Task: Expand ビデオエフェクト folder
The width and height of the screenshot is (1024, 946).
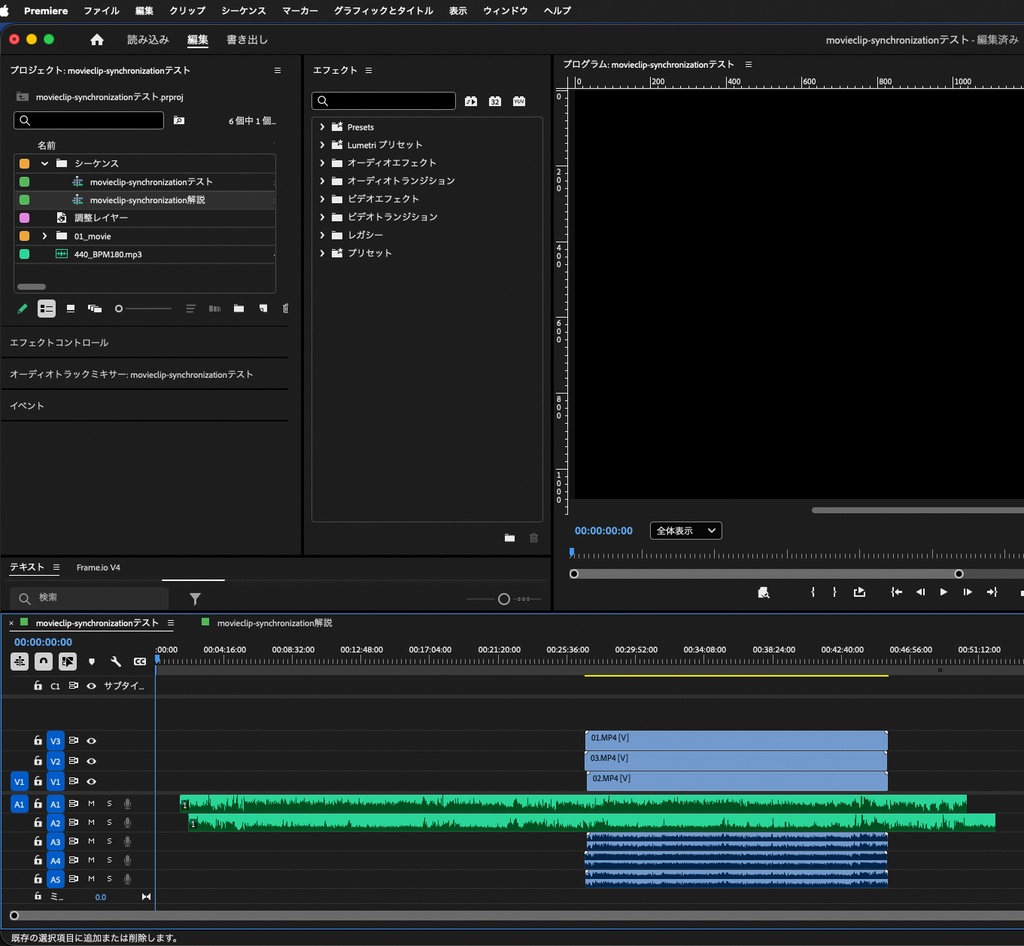Action: point(322,198)
